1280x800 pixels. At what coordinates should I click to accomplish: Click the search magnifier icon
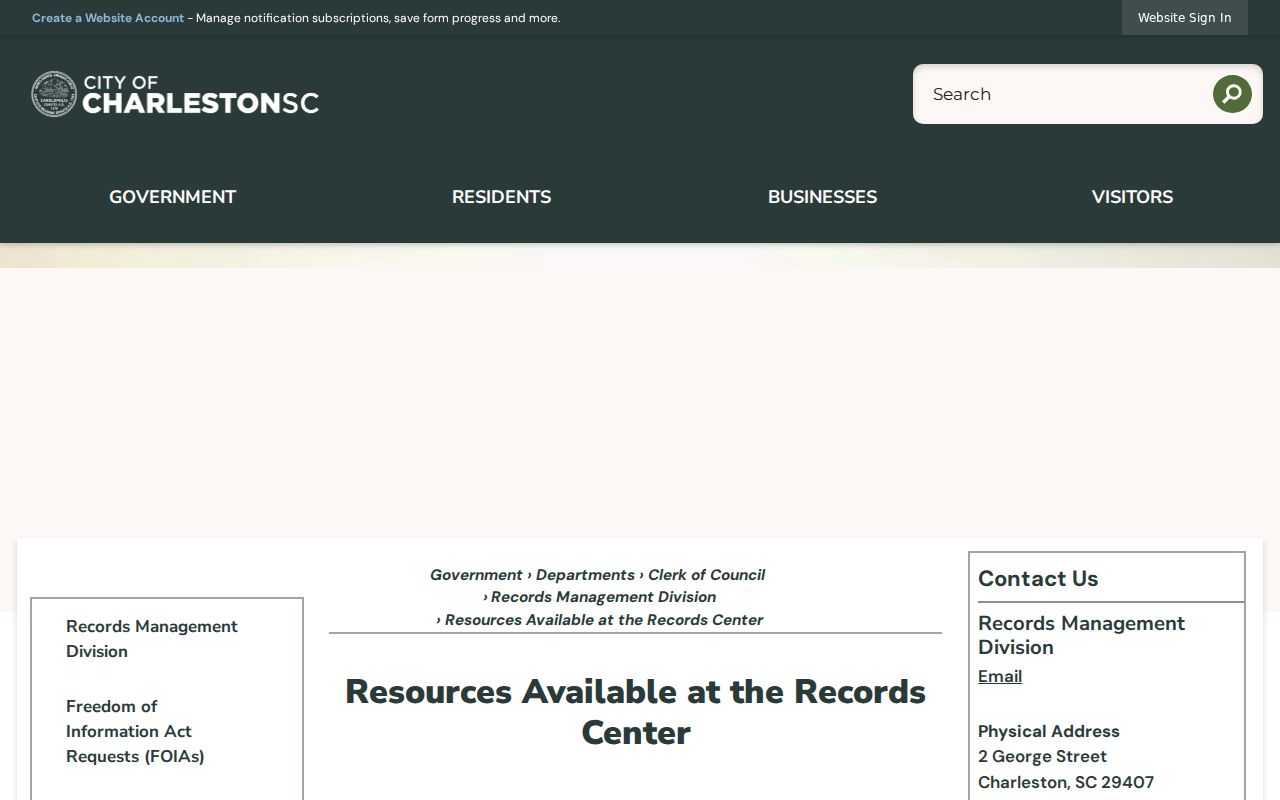pos(1232,94)
